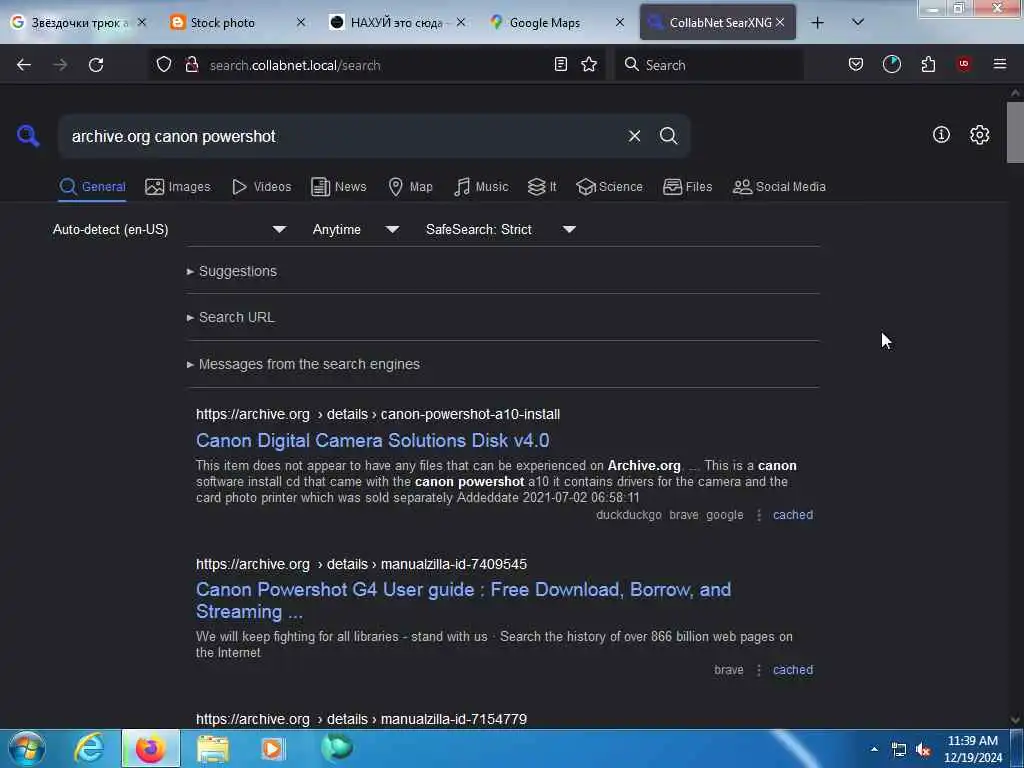Open cached link for G4 User guide result
The image size is (1024, 768).
coord(793,670)
